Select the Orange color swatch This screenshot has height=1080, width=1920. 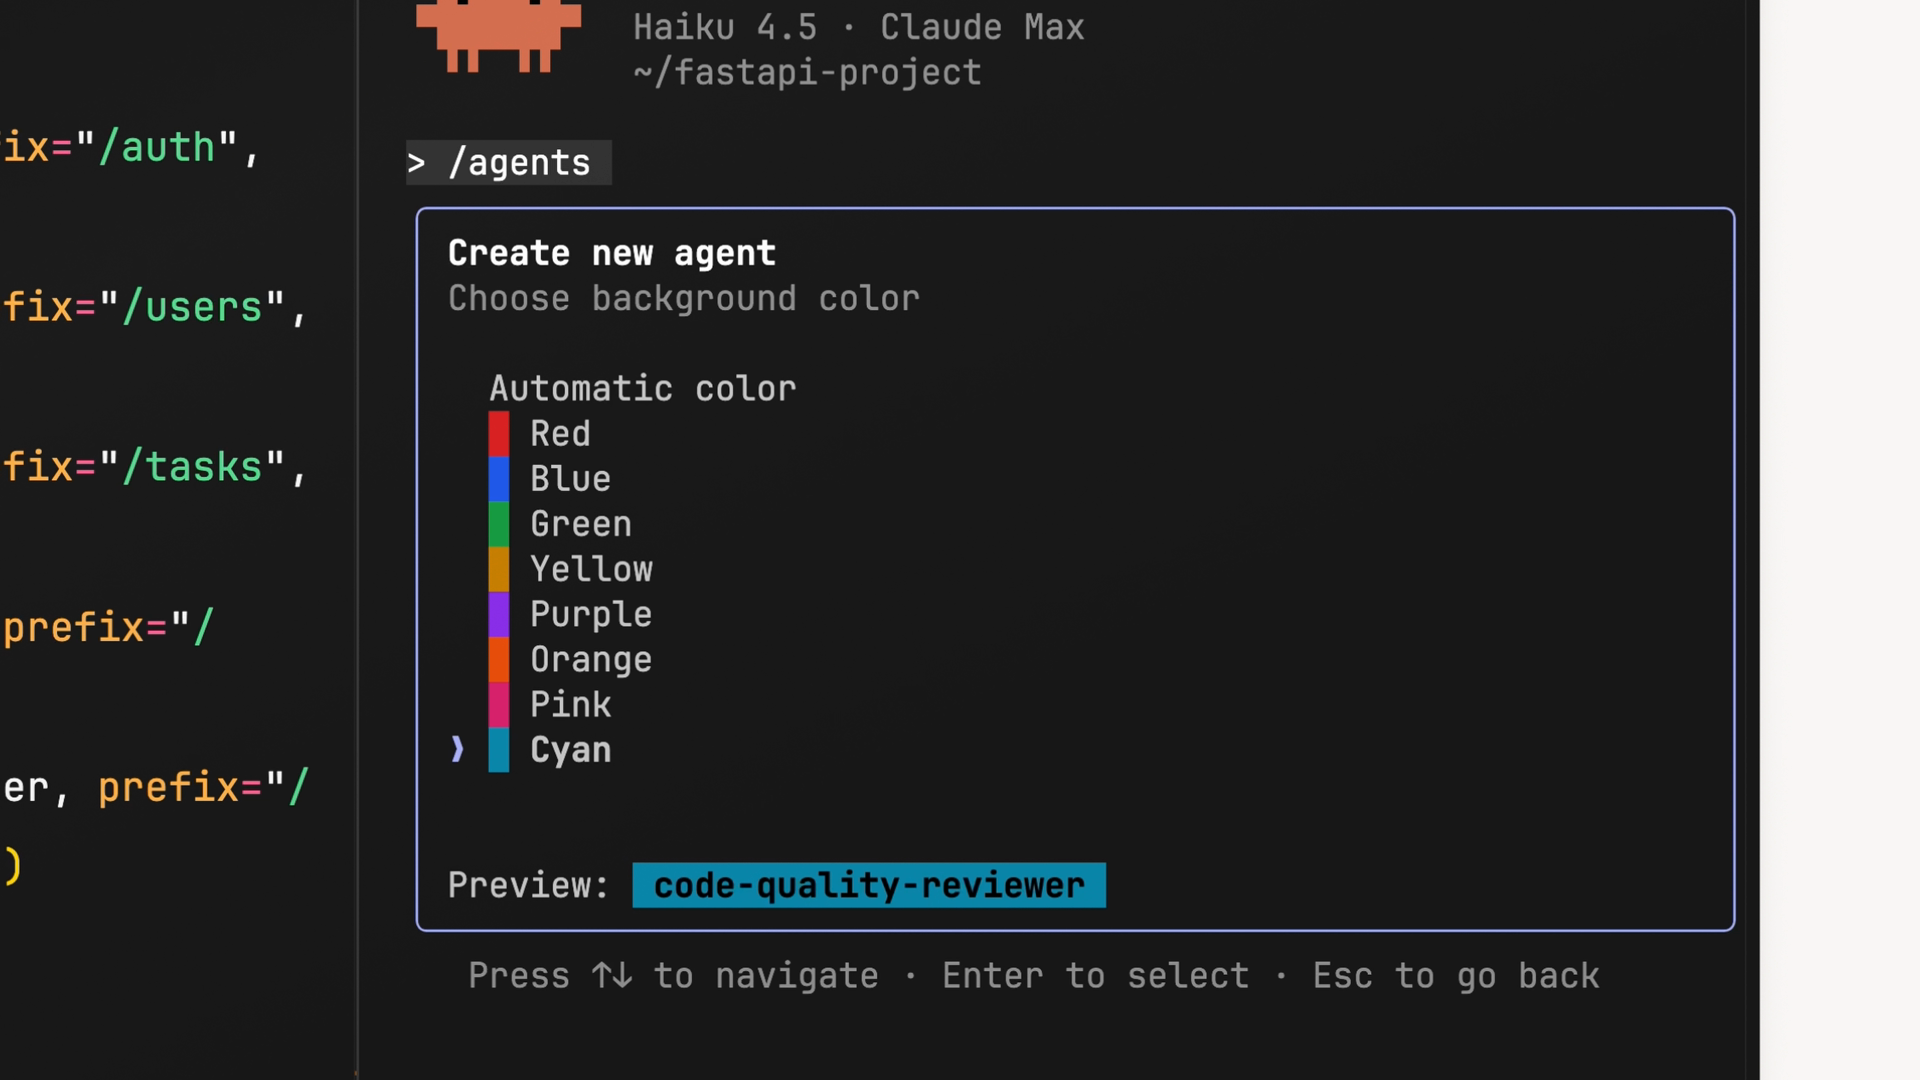[498, 660]
